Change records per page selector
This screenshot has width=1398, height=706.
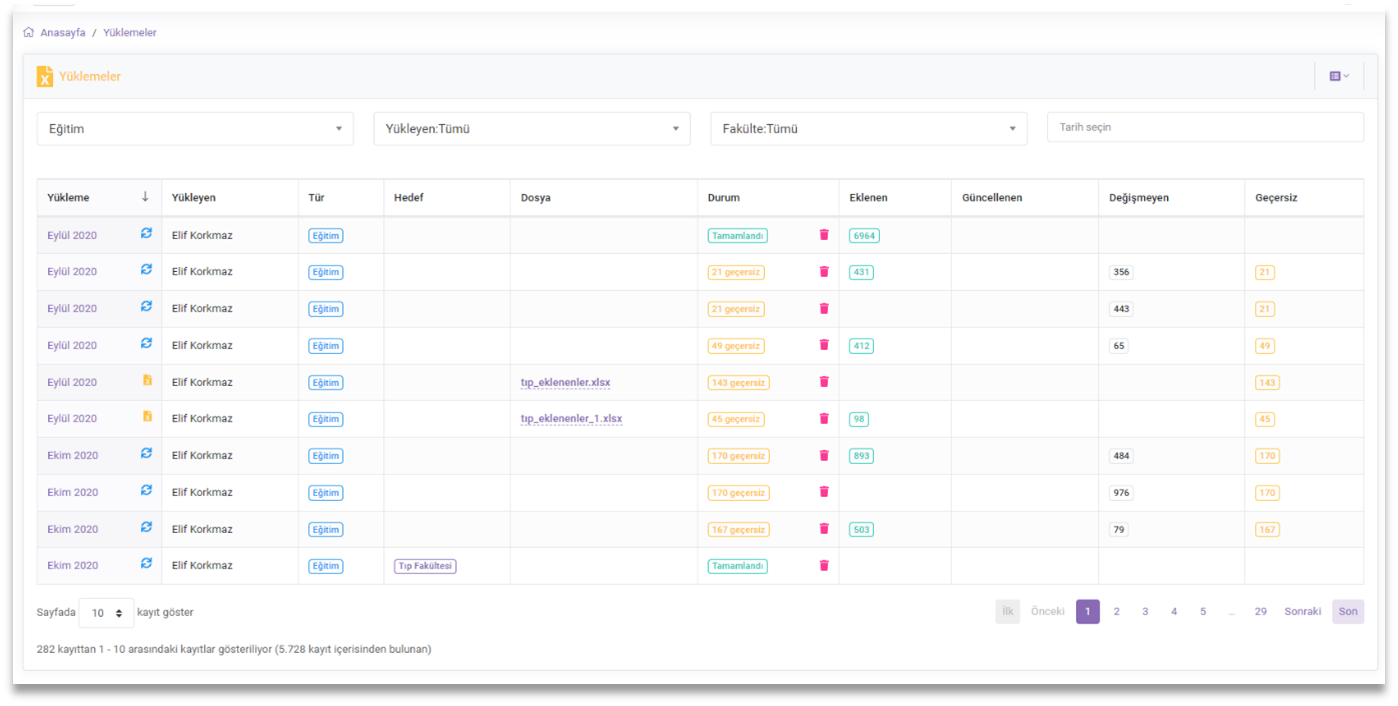pyautogui.click(x=106, y=613)
